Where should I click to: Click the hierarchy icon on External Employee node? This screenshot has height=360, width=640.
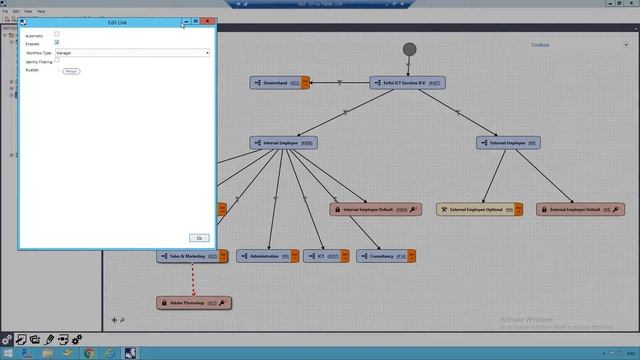pos(484,143)
